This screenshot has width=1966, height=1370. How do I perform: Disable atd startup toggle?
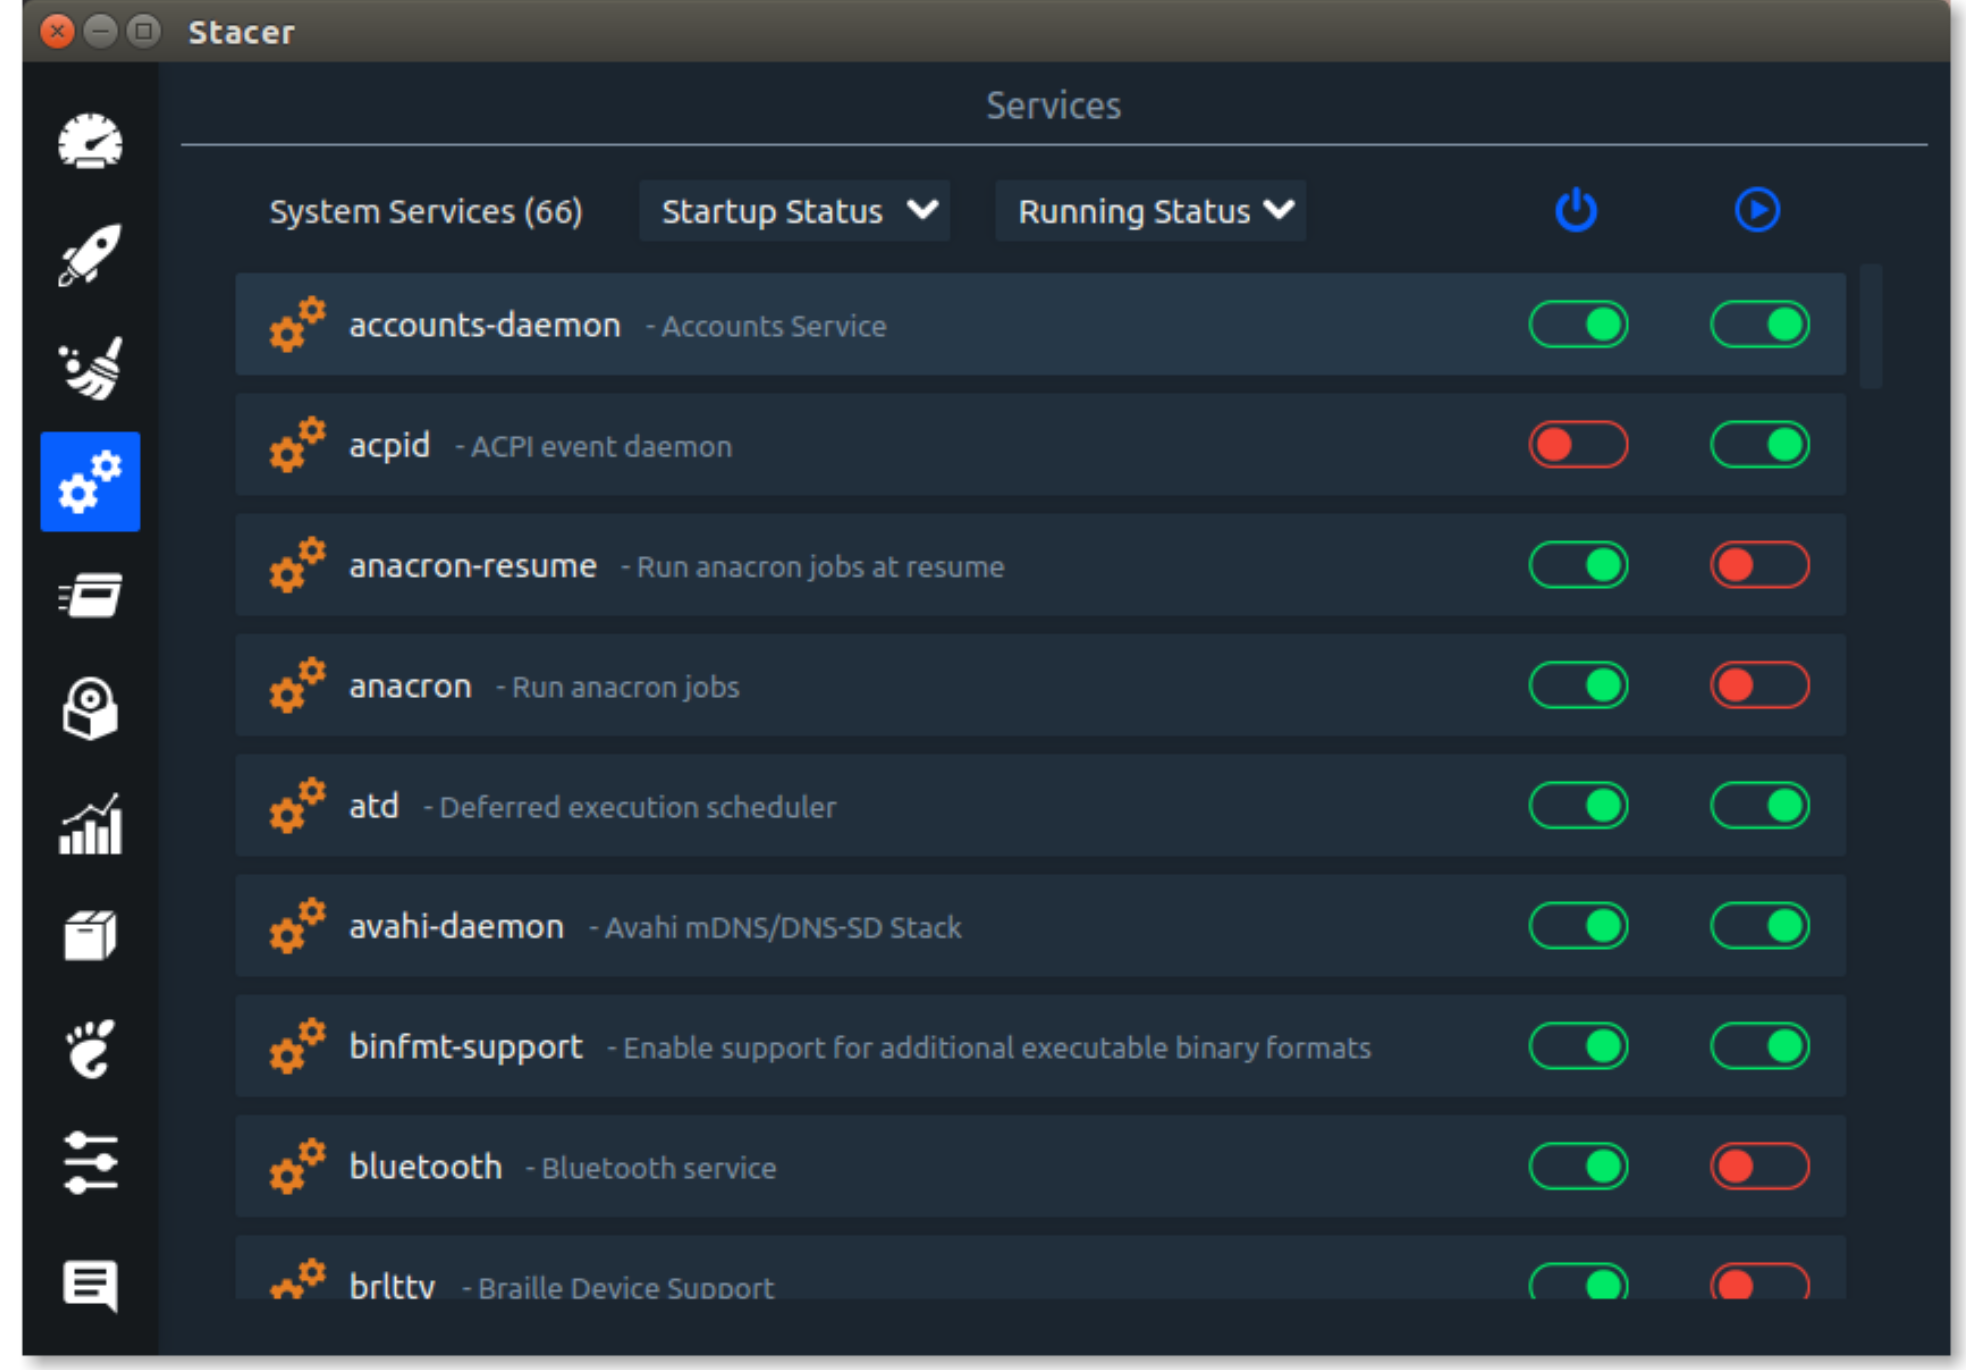(1578, 805)
